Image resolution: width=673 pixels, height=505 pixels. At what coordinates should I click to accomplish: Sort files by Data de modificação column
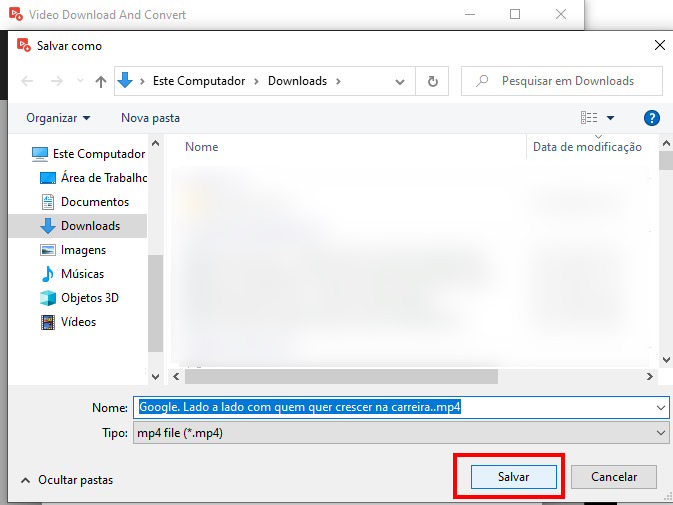tap(587, 147)
